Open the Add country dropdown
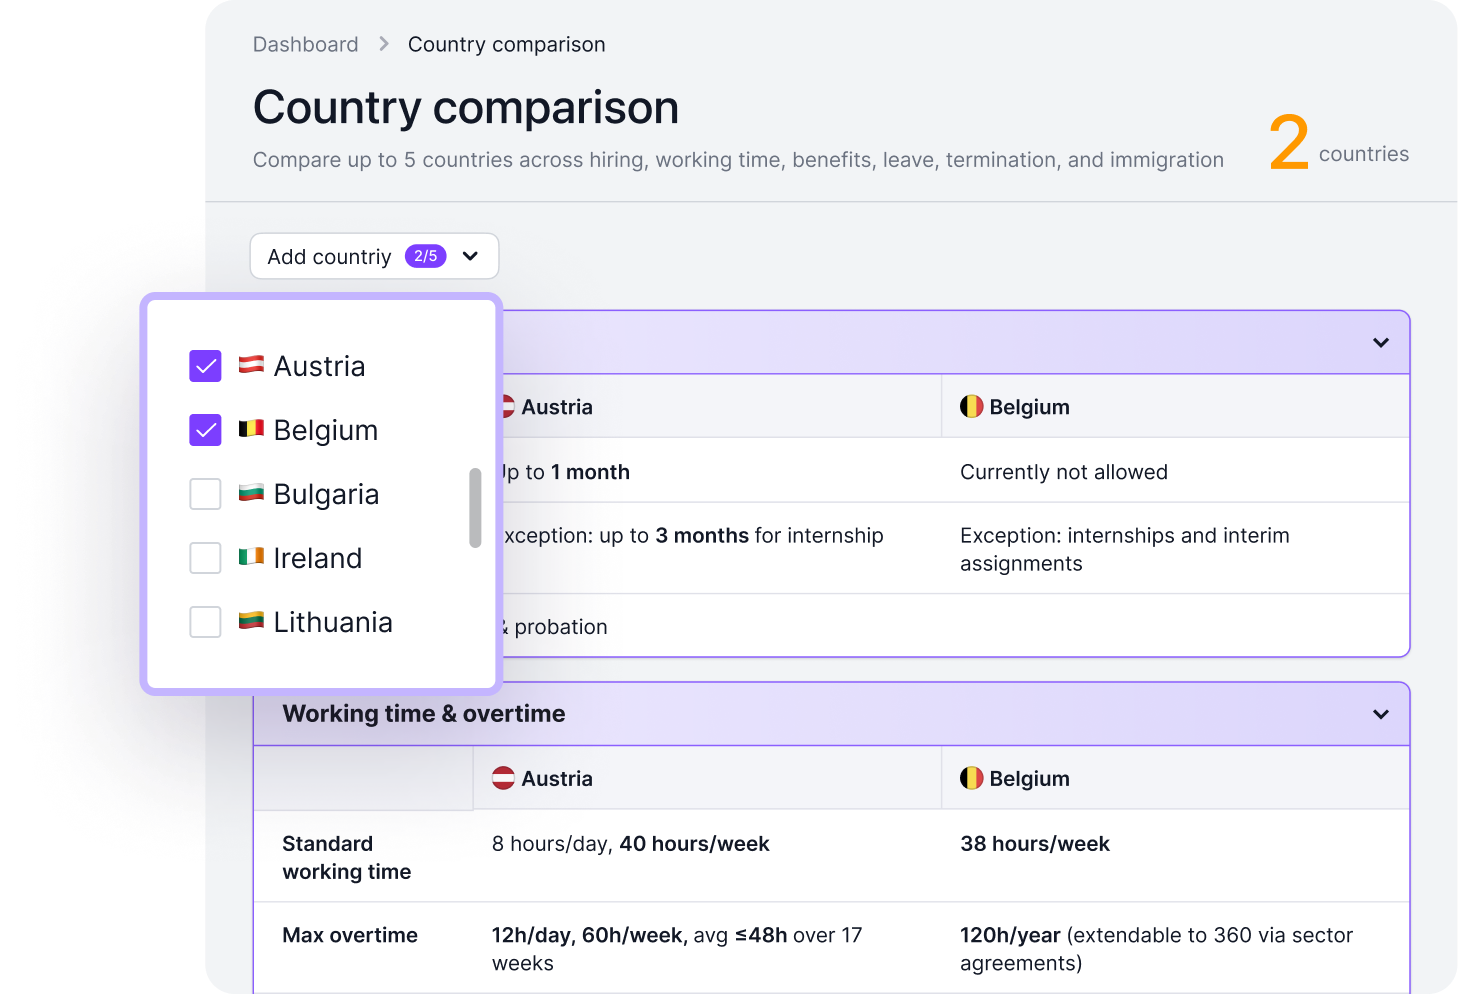The image size is (1458, 994). (x=374, y=256)
